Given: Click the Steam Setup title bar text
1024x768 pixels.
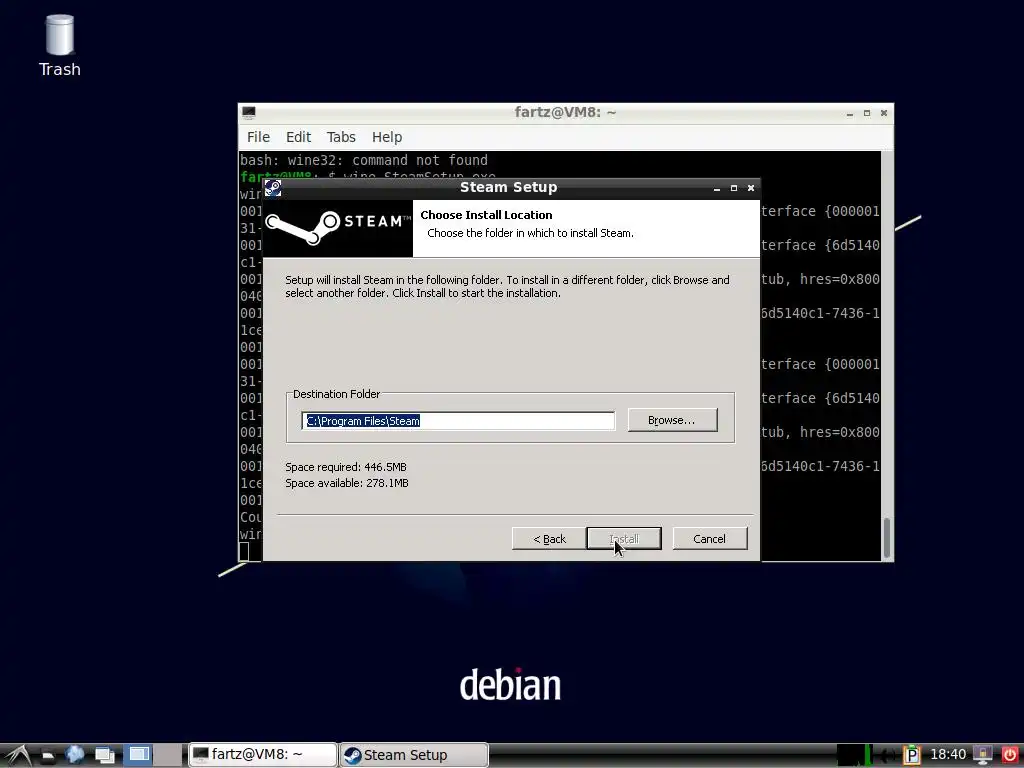Looking at the screenshot, I should [508, 187].
